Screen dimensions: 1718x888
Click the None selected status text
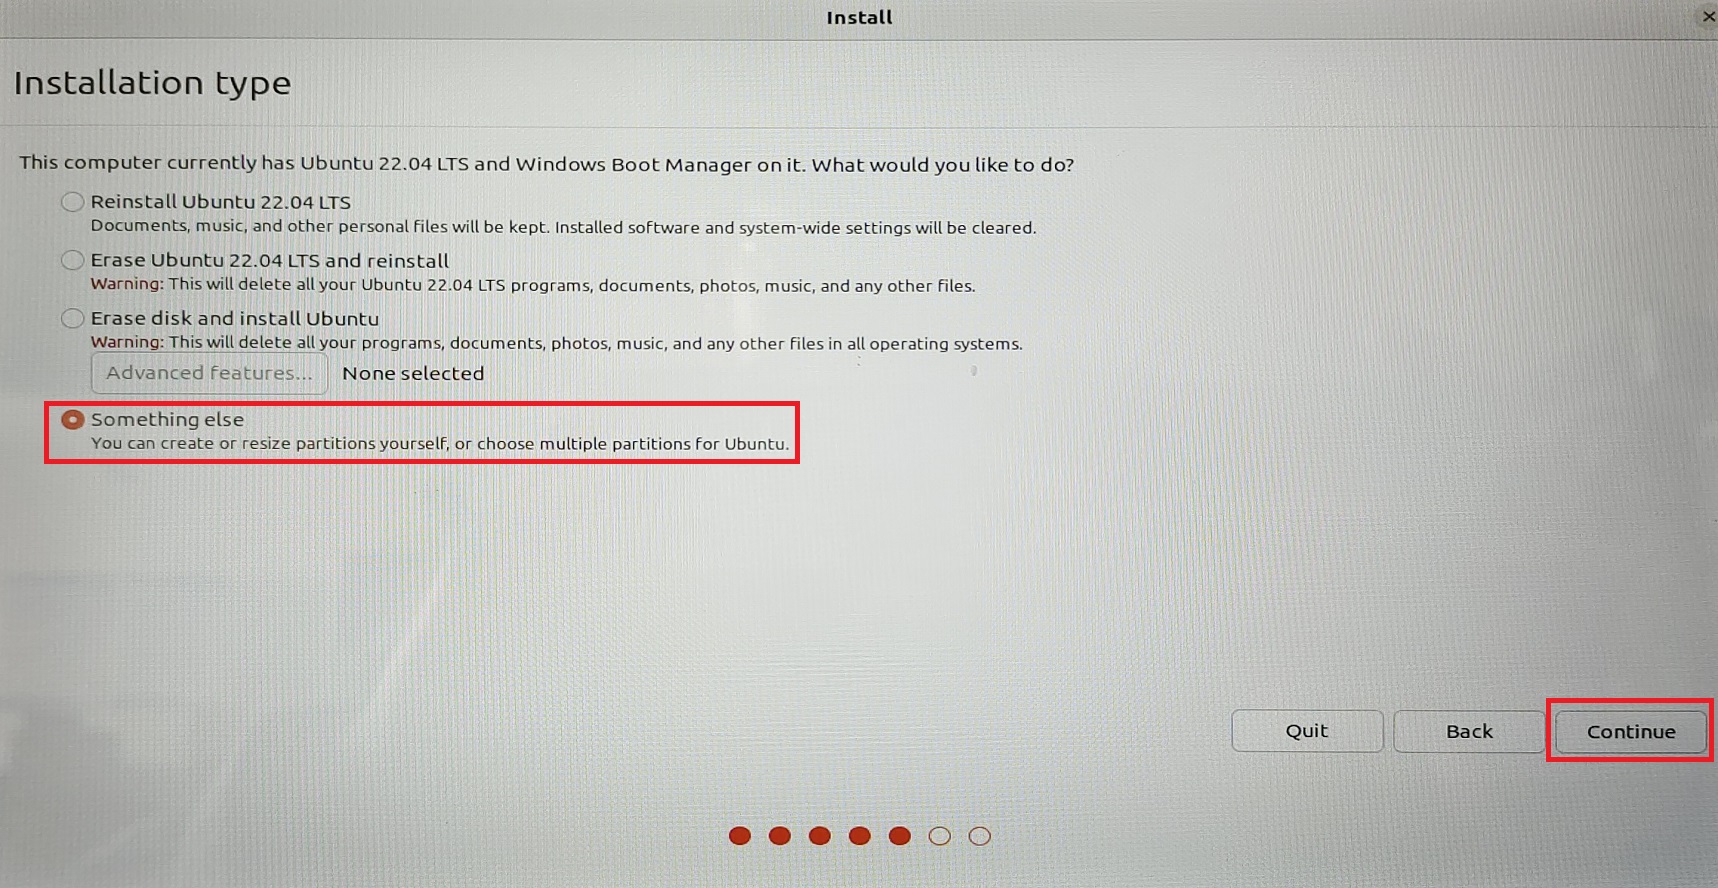(x=413, y=373)
